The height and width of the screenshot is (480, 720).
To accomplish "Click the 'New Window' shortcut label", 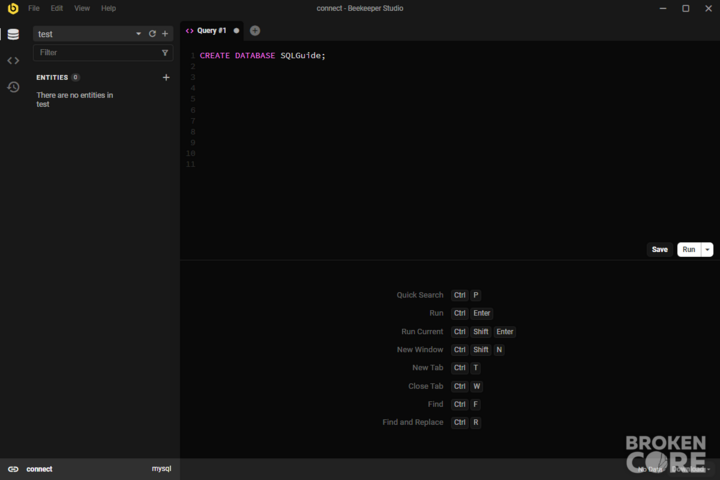I will 420,350.
